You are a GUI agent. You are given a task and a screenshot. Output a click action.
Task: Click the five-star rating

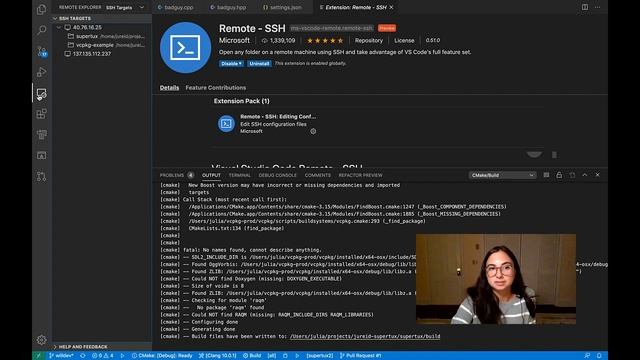325,40
